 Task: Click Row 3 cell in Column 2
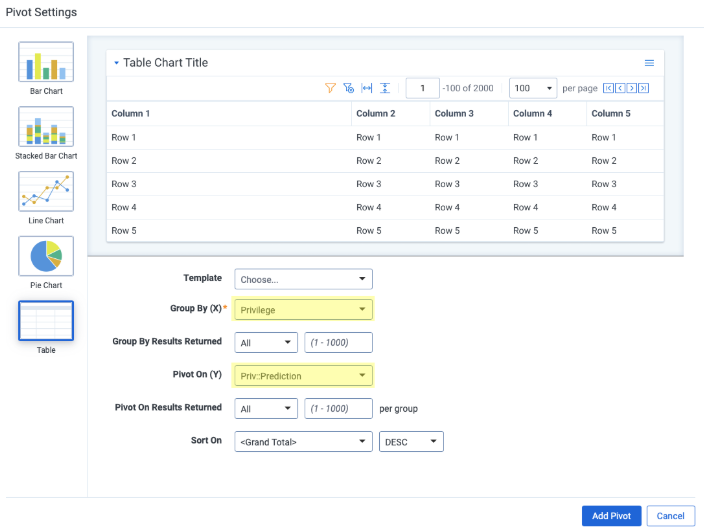tap(391, 184)
